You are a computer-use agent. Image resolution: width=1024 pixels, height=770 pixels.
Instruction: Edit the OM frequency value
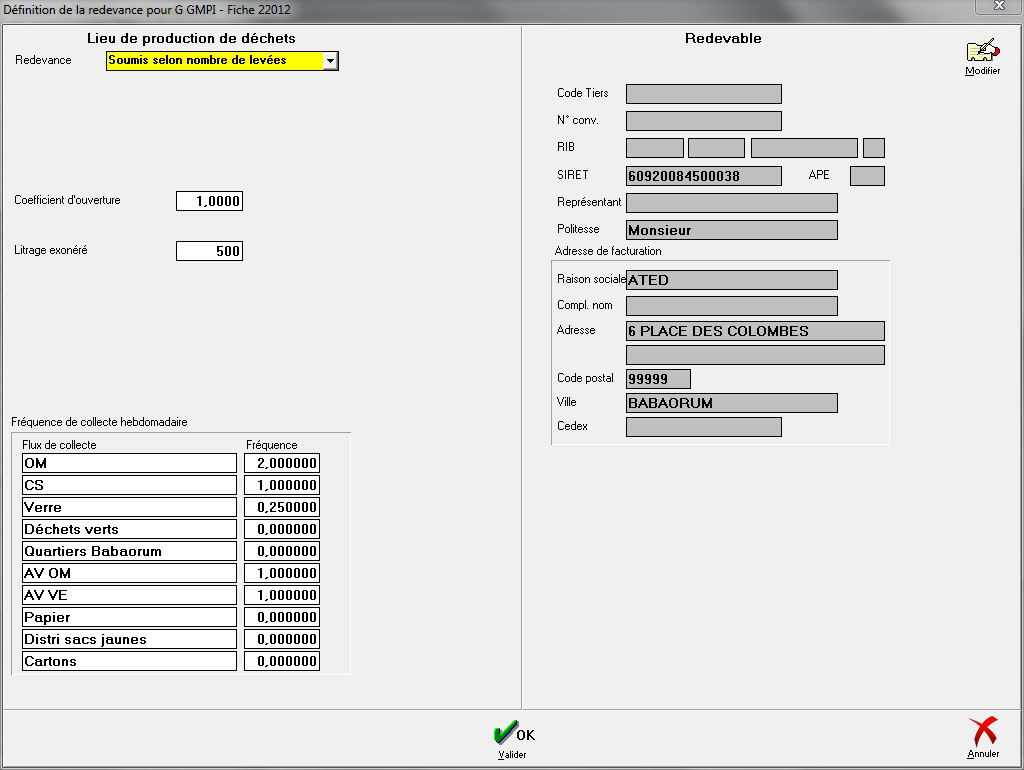click(282, 463)
